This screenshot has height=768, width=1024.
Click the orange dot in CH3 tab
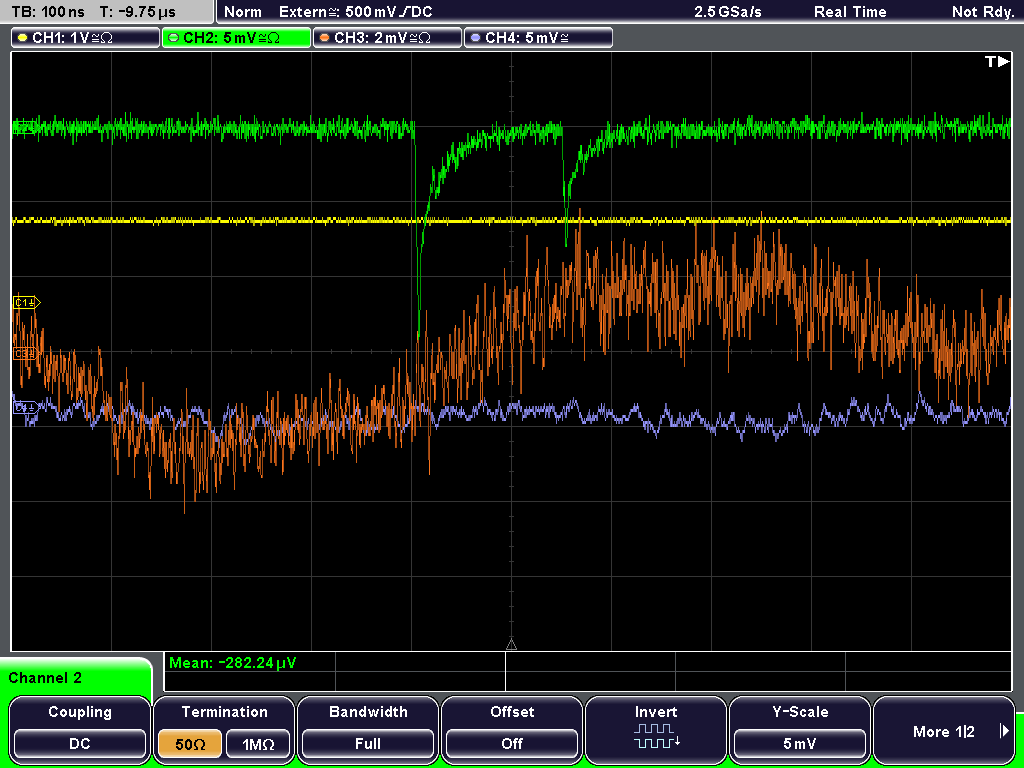tap(325, 38)
